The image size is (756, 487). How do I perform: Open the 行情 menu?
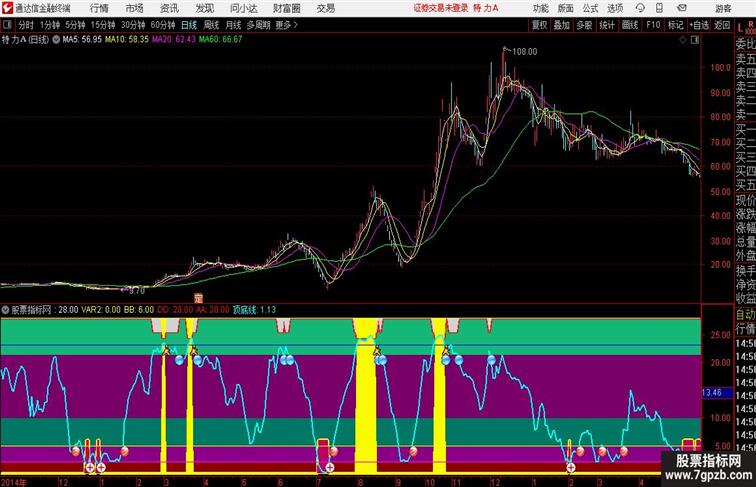[99, 8]
